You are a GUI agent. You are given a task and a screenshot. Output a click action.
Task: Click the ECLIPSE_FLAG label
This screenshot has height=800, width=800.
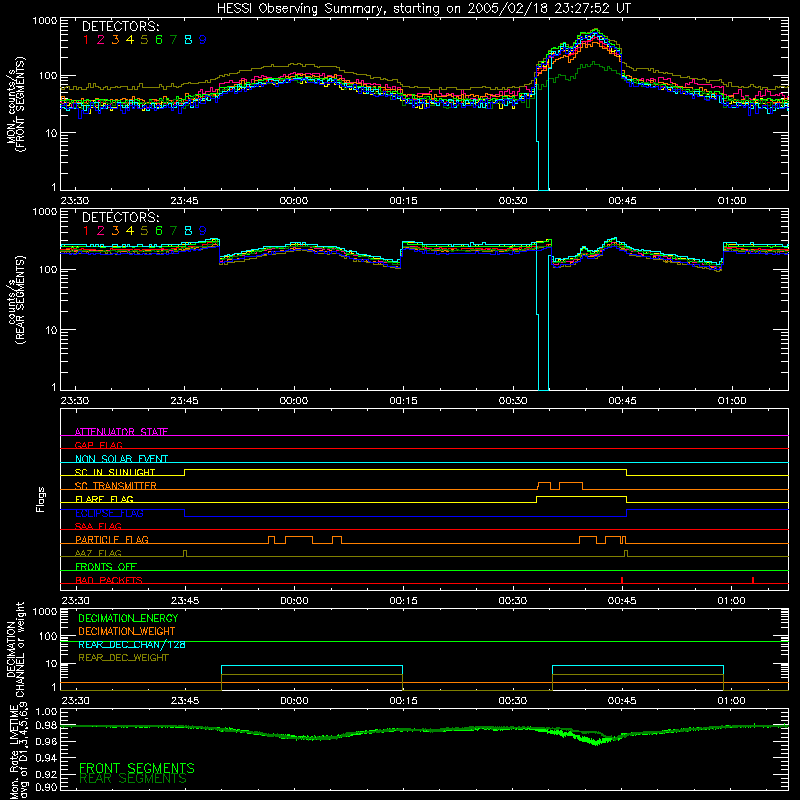tap(109, 513)
